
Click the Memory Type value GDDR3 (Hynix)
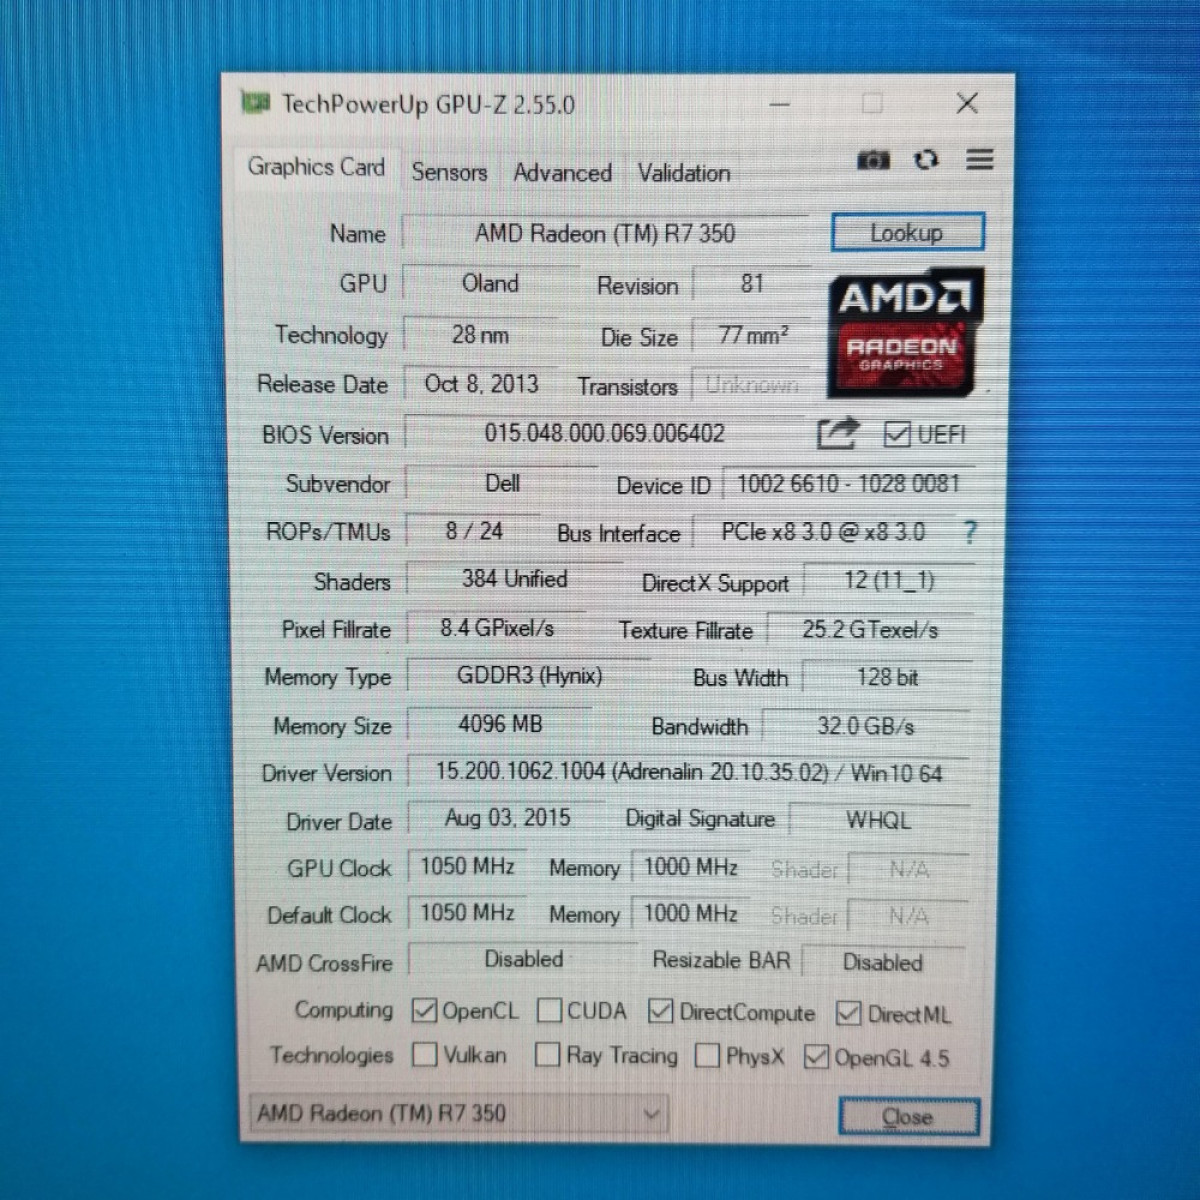(x=529, y=676)
